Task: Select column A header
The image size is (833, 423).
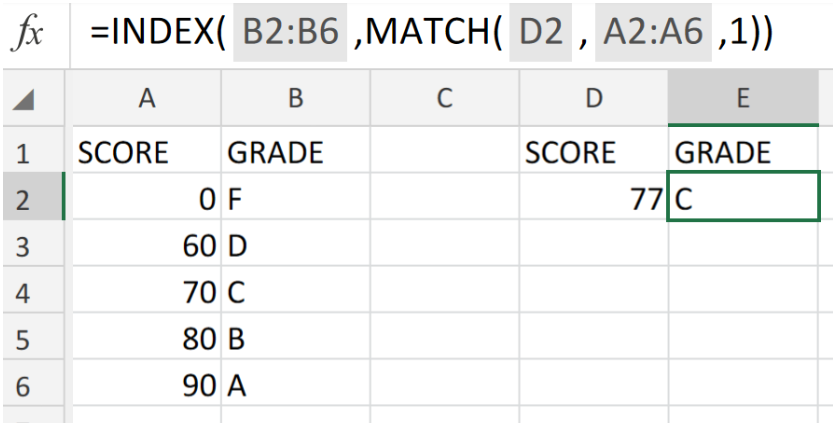Action: click(x=147, y=98)
